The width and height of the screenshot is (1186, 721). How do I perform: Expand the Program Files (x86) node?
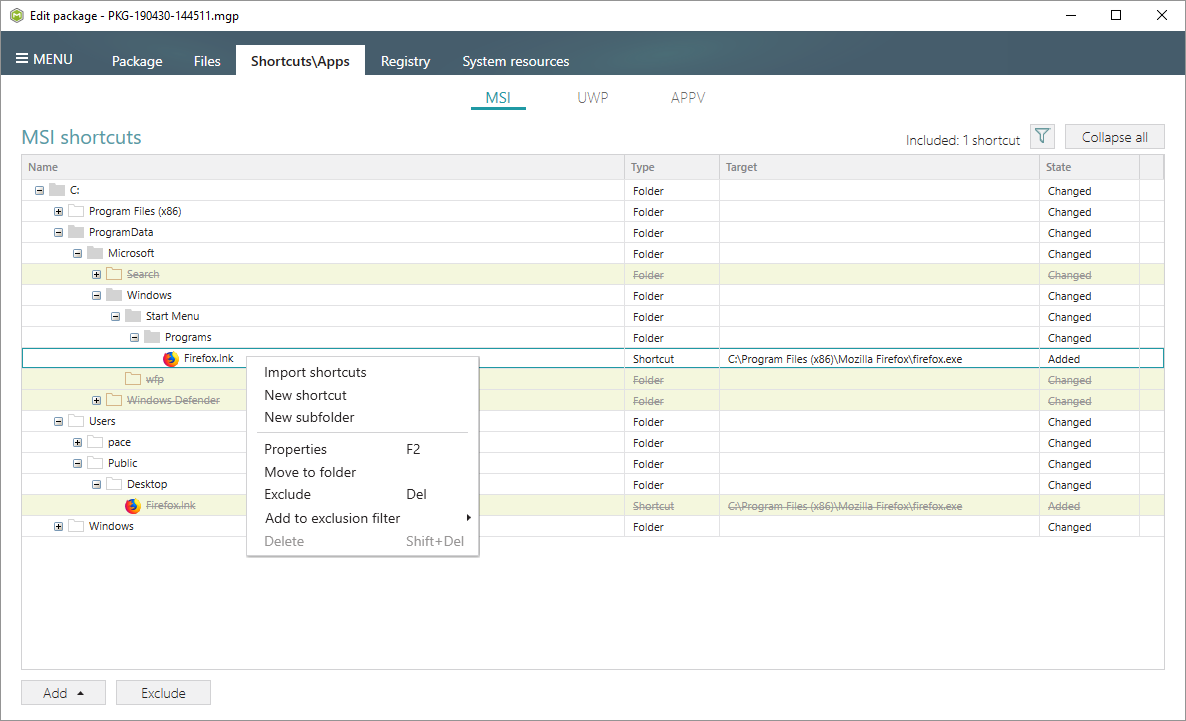58,212
